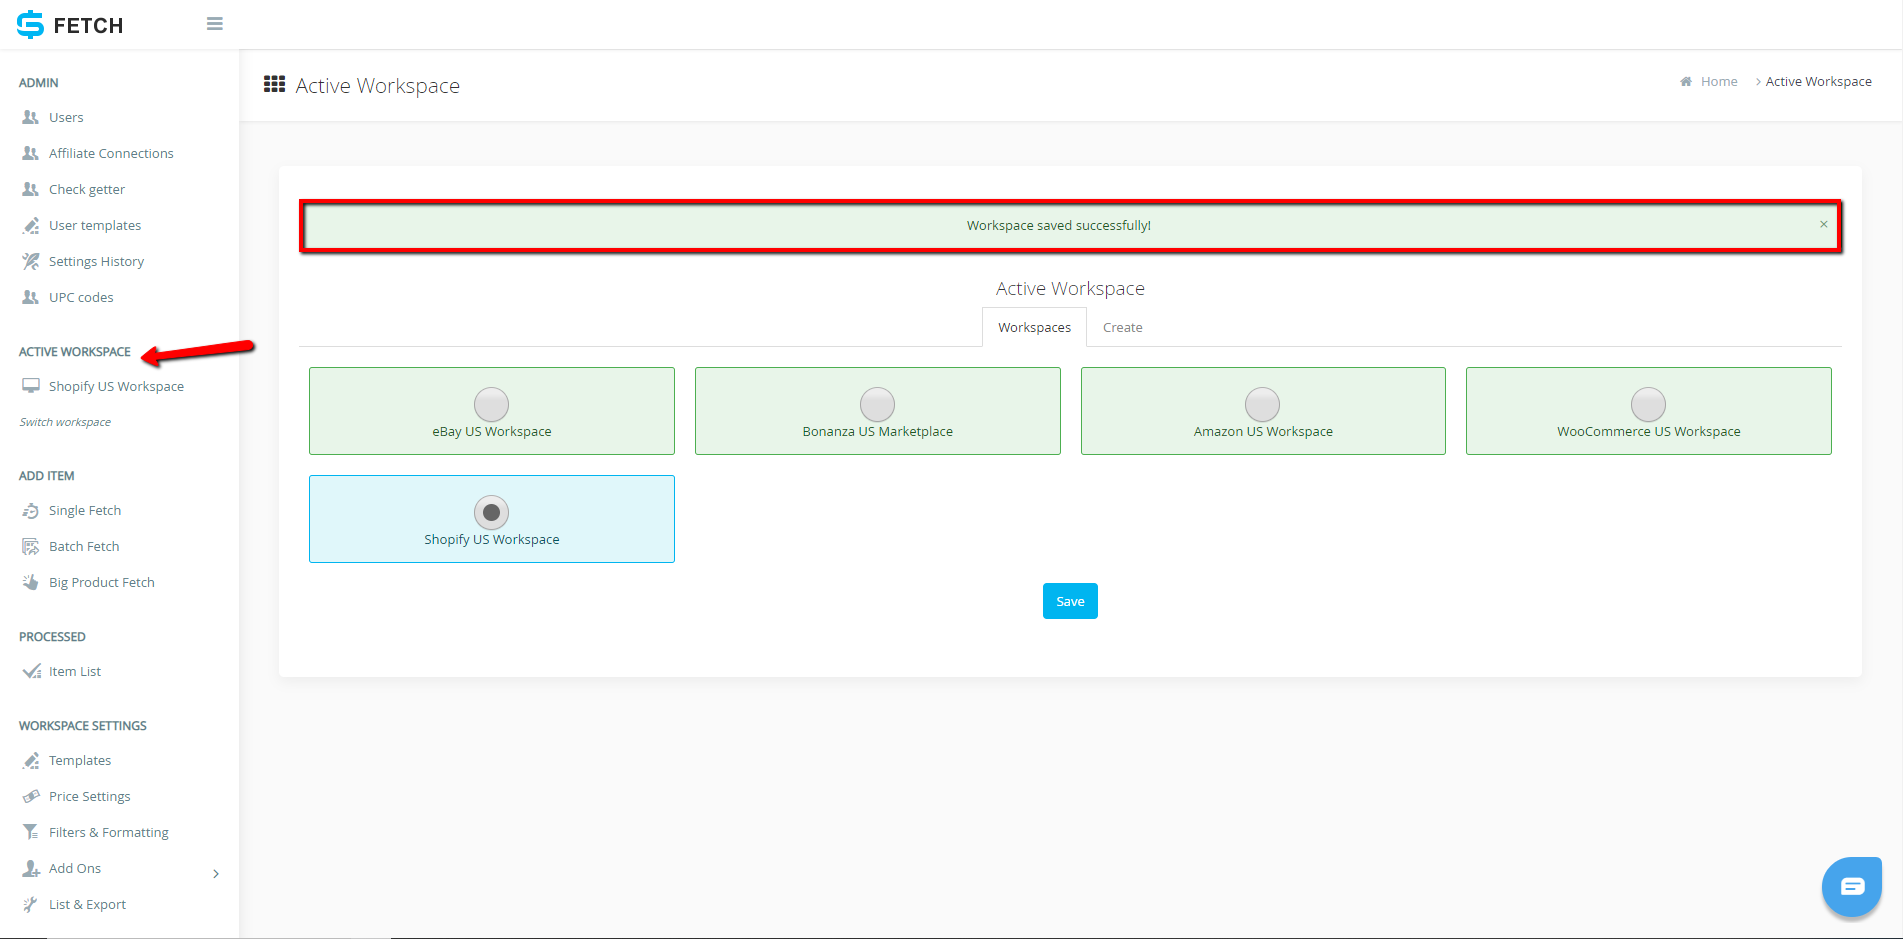Screen dimensions: 1903x939
Task: Click the Templates pencil icon
Action: (x=31, y=760)
